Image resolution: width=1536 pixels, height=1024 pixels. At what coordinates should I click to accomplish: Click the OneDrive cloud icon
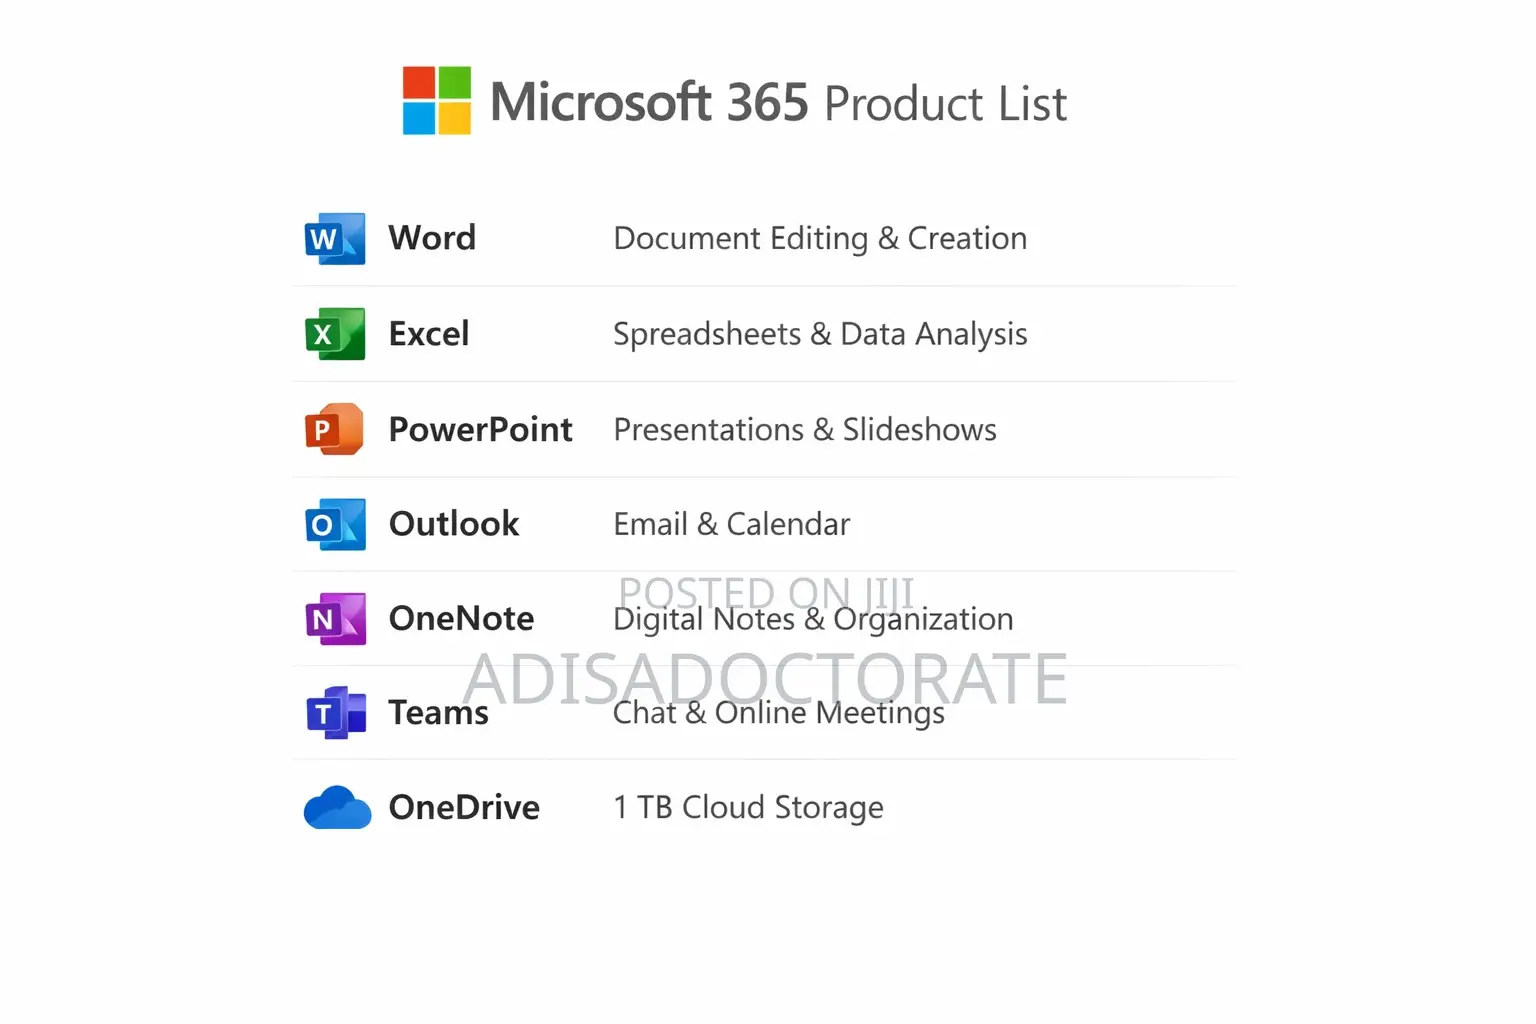337,808
